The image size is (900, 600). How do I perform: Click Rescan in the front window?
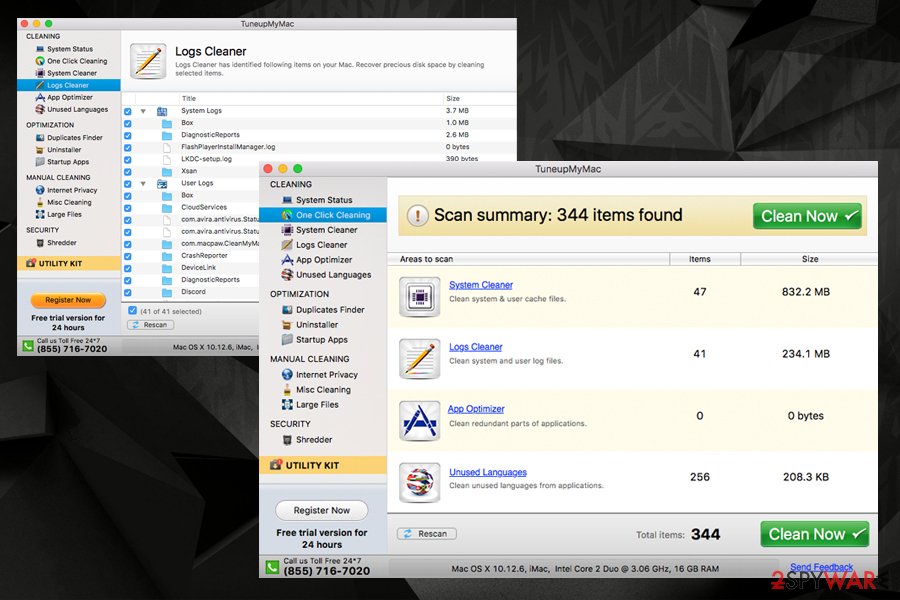426,533
